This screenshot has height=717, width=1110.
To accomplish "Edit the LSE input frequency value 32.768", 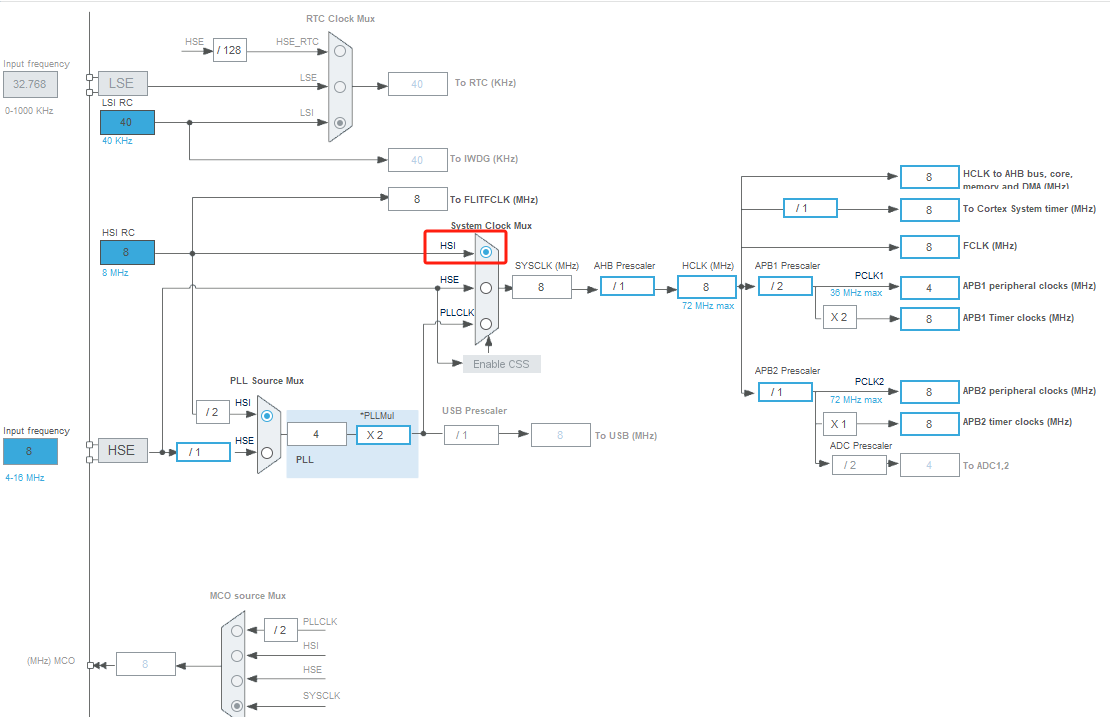I will [x=30, y=84].
